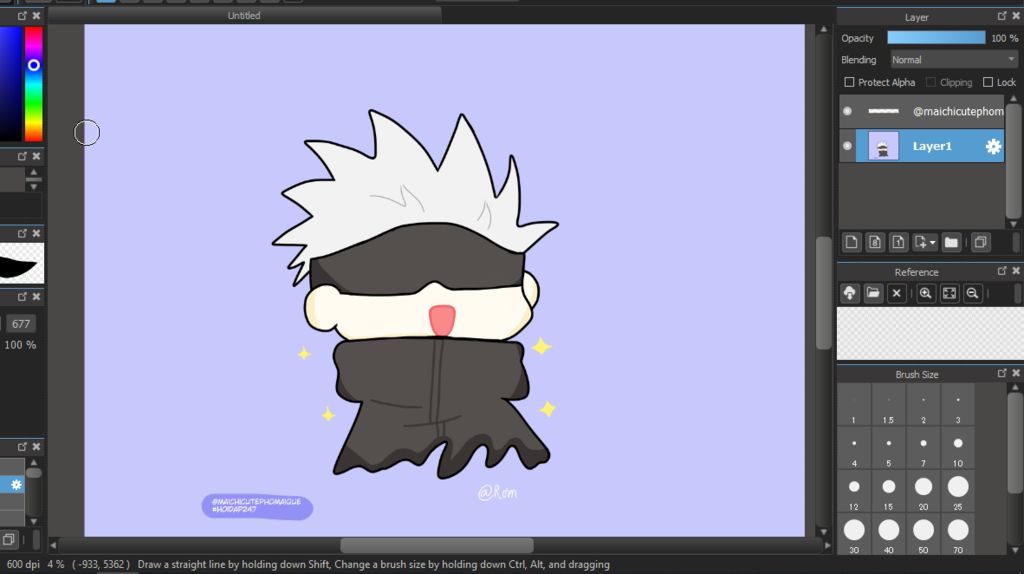The image size is (1024, 574).
Task: Add a new color layer
Action: 851,242
